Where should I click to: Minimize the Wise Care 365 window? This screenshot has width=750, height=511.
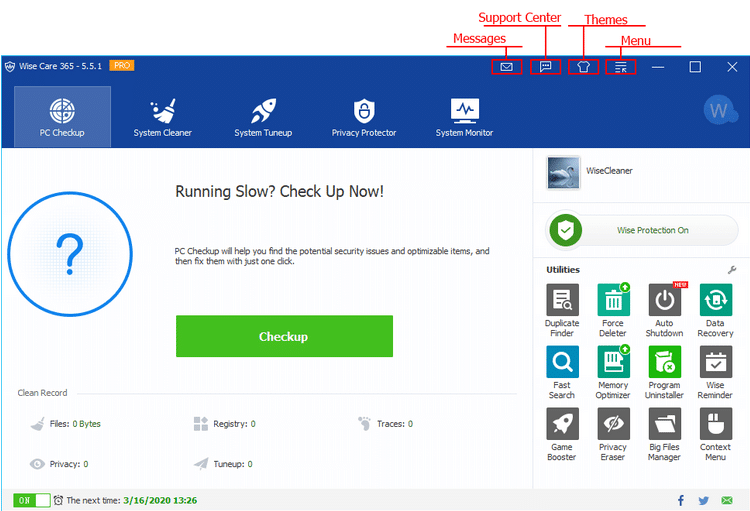(658, 67)
